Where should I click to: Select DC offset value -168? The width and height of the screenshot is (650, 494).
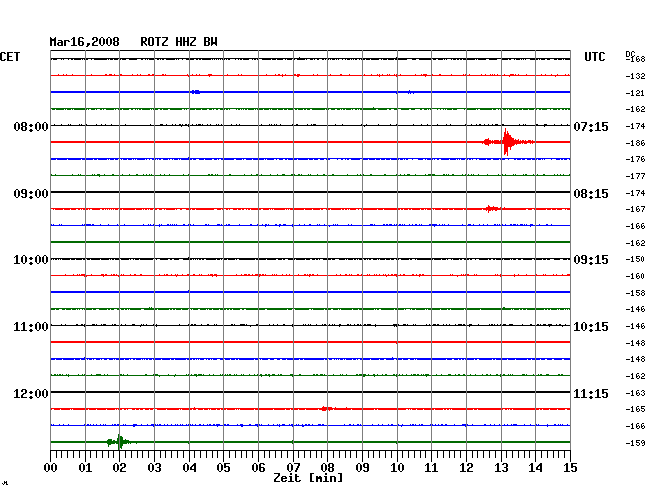click(x=635, y=59)
